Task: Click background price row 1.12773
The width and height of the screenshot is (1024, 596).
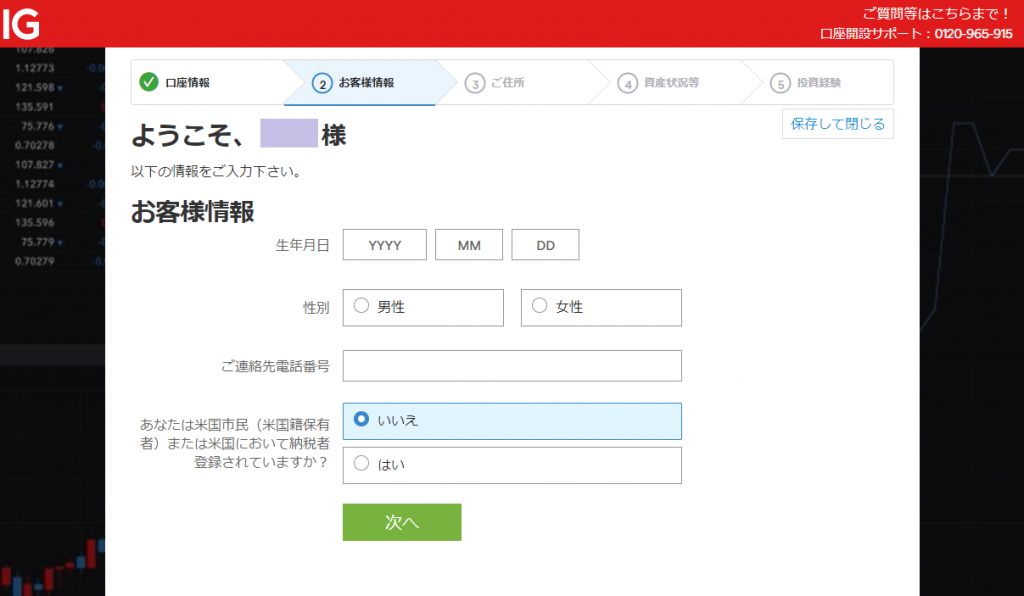Action: [35, 68]
